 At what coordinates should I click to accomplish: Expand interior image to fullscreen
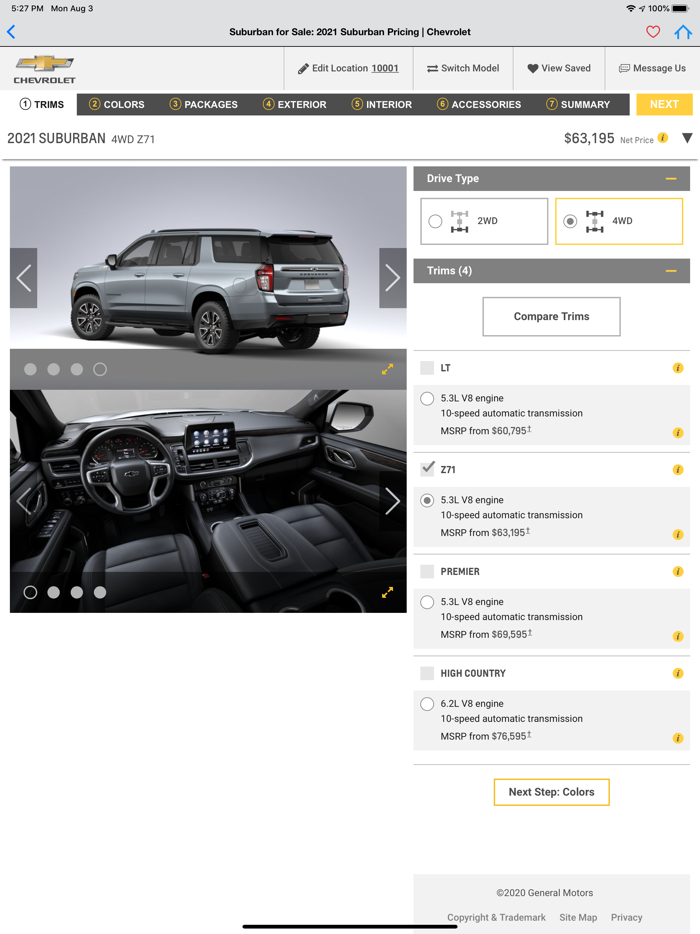[387, 592]
